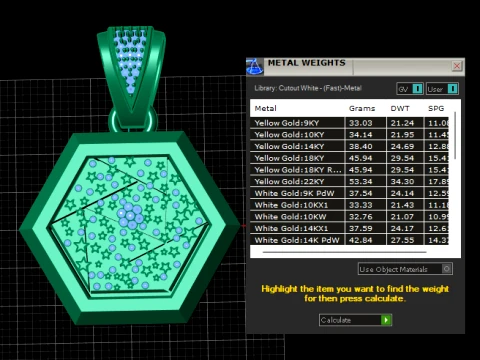480x360 pixels.
Task: Select the White Gold:9K PdW row
Action: 349,193
